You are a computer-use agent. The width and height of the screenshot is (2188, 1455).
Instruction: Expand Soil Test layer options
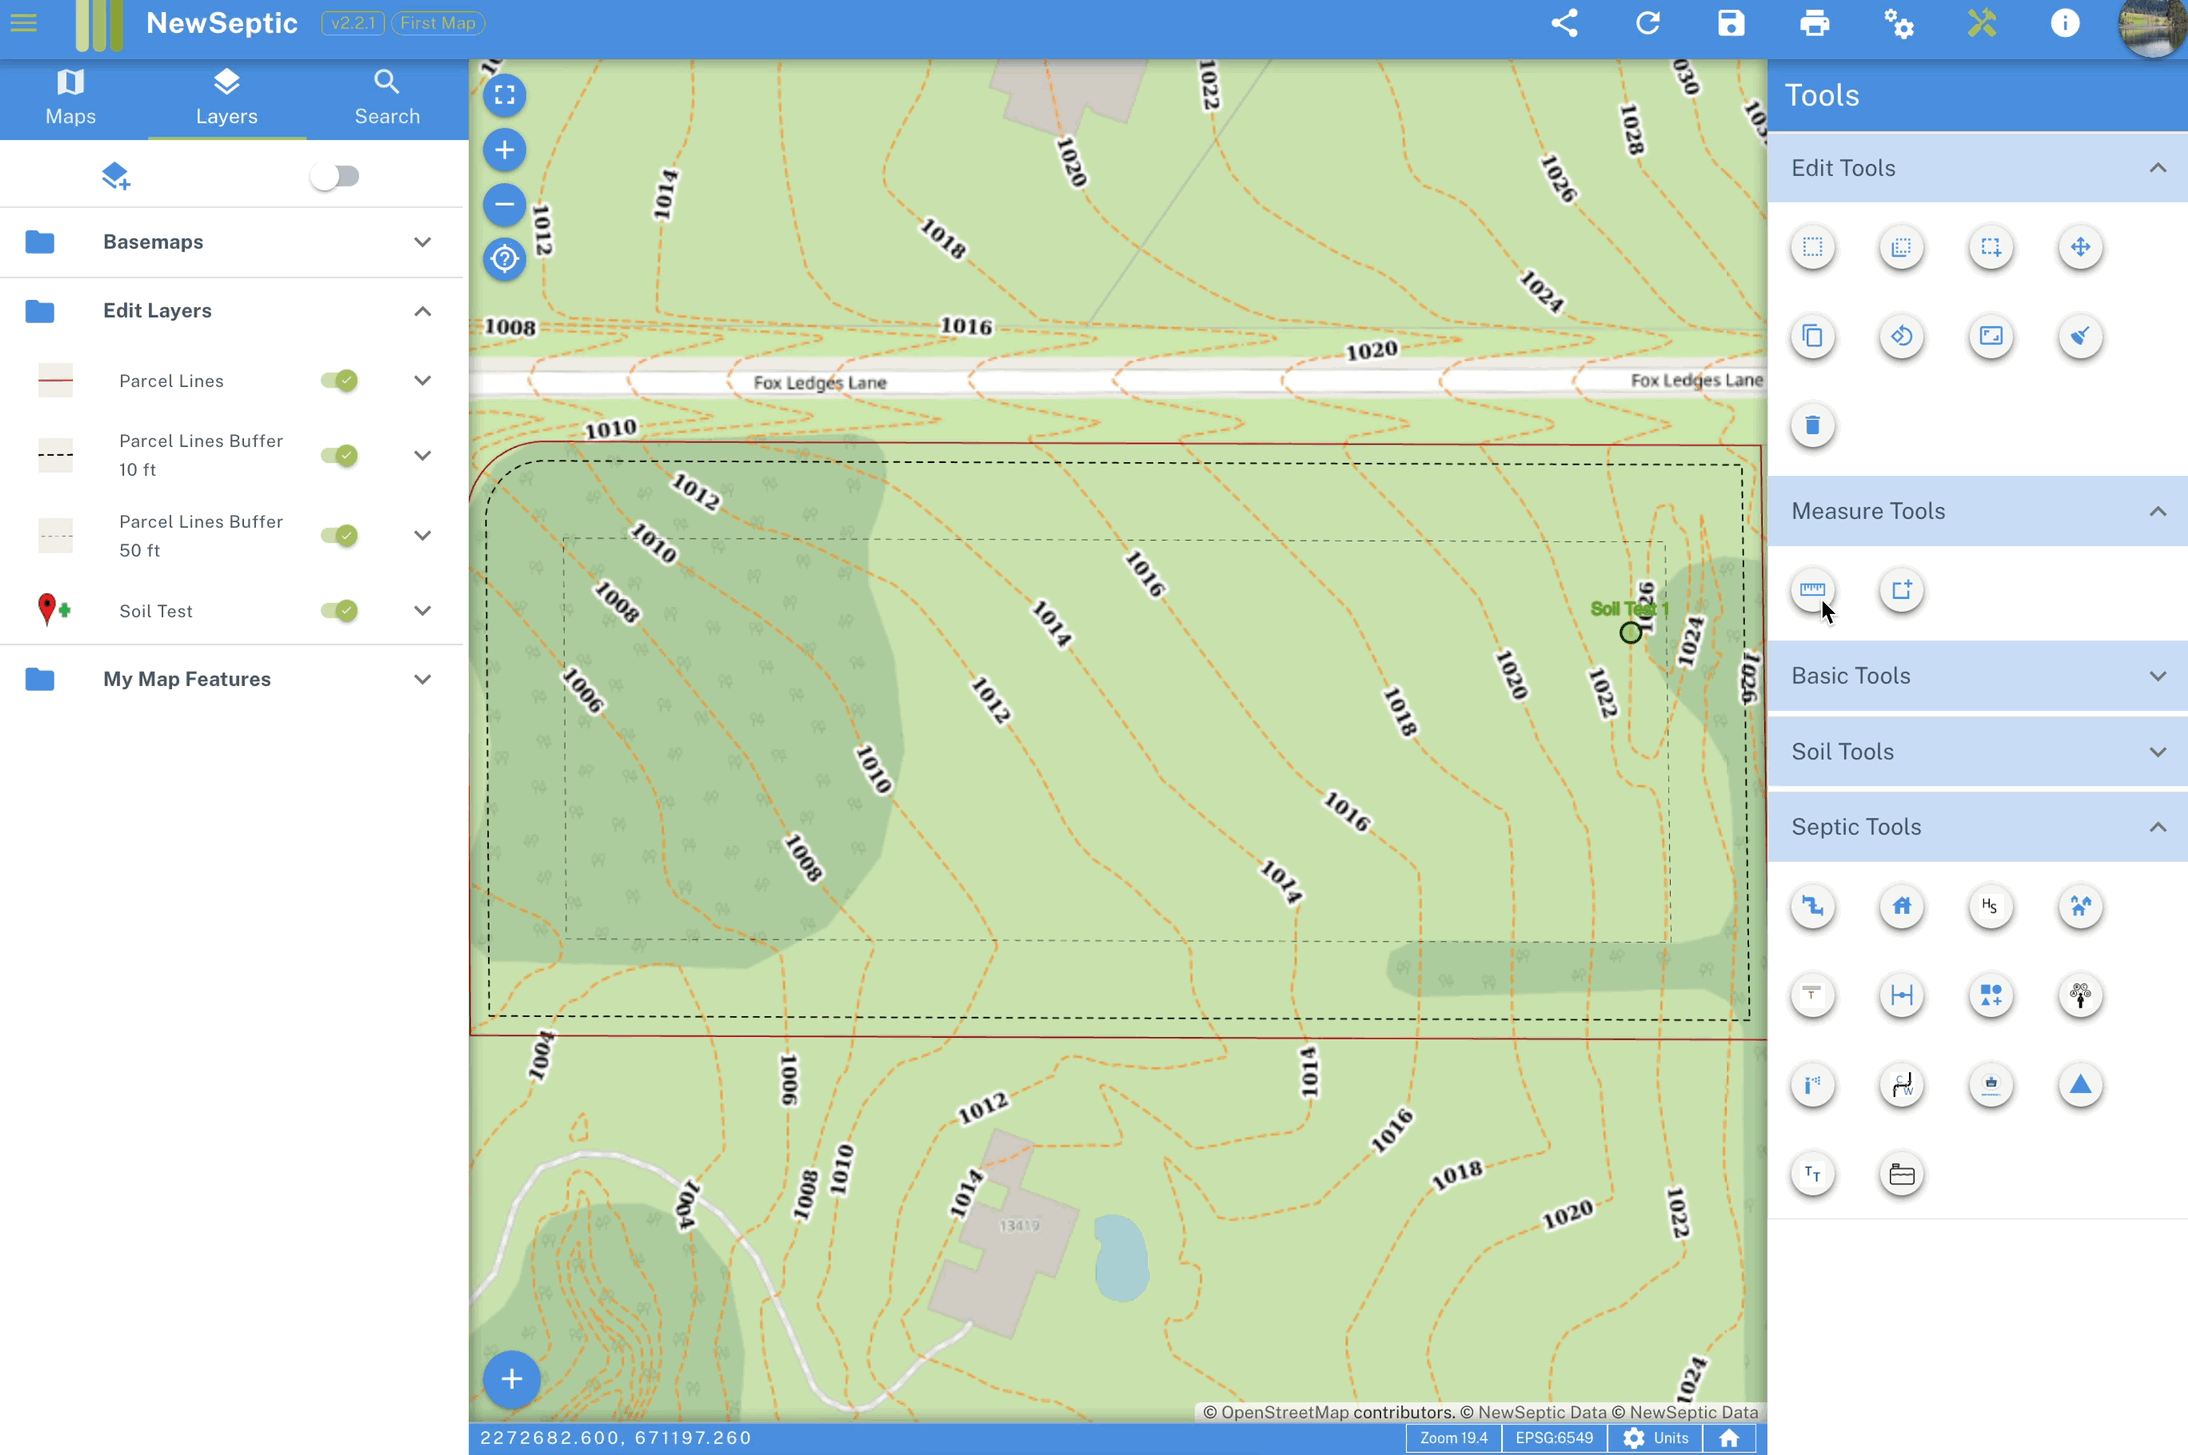(x=423, y=611)
